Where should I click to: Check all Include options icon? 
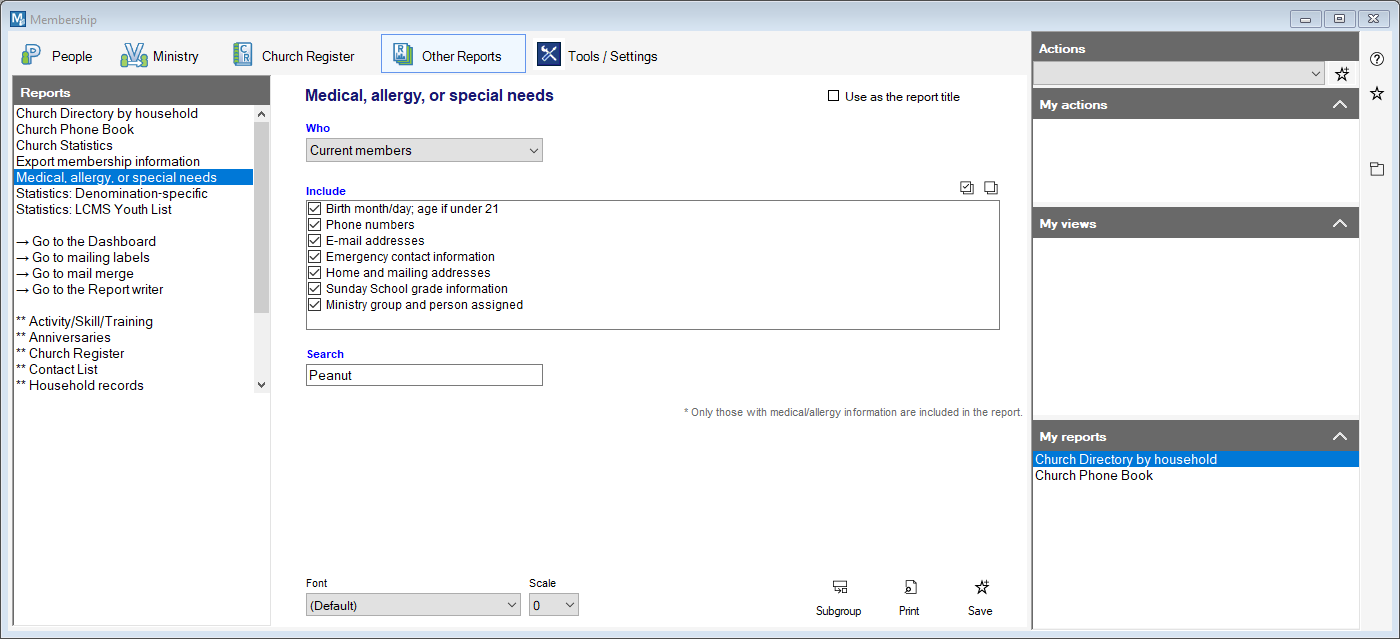click(967, 188)
